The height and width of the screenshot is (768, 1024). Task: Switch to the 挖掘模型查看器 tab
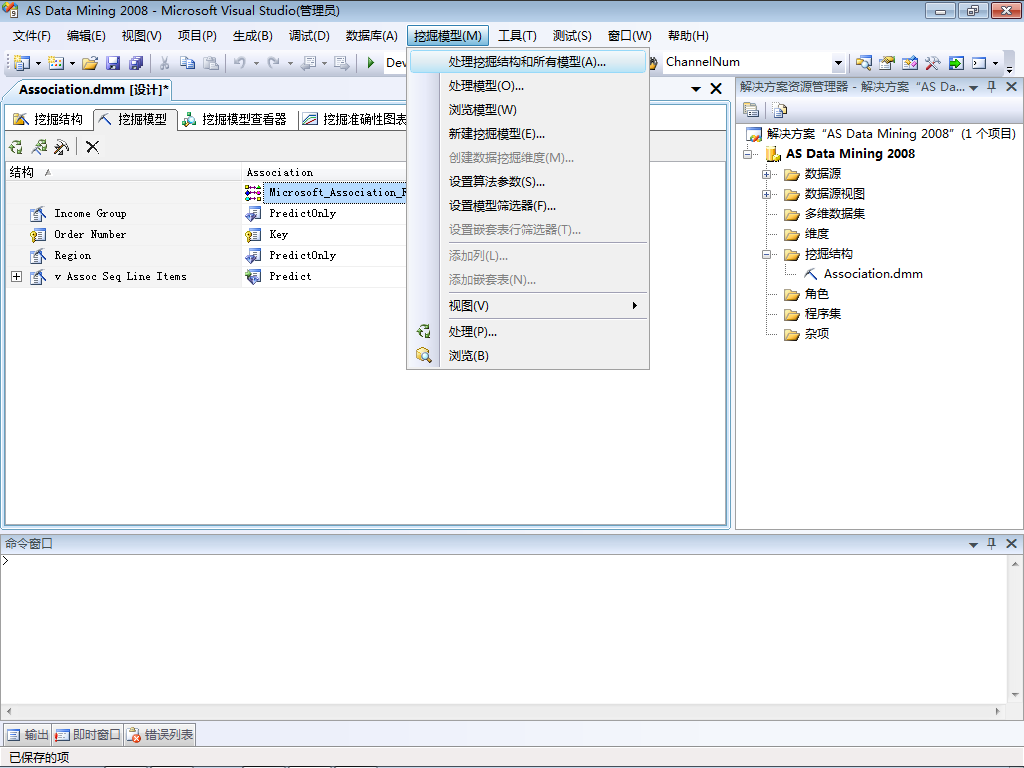coord(234,119)
